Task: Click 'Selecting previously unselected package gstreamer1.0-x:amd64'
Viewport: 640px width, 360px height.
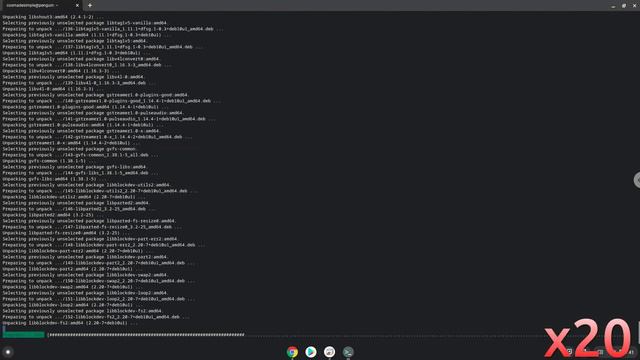Action: [x=81, y=131]
